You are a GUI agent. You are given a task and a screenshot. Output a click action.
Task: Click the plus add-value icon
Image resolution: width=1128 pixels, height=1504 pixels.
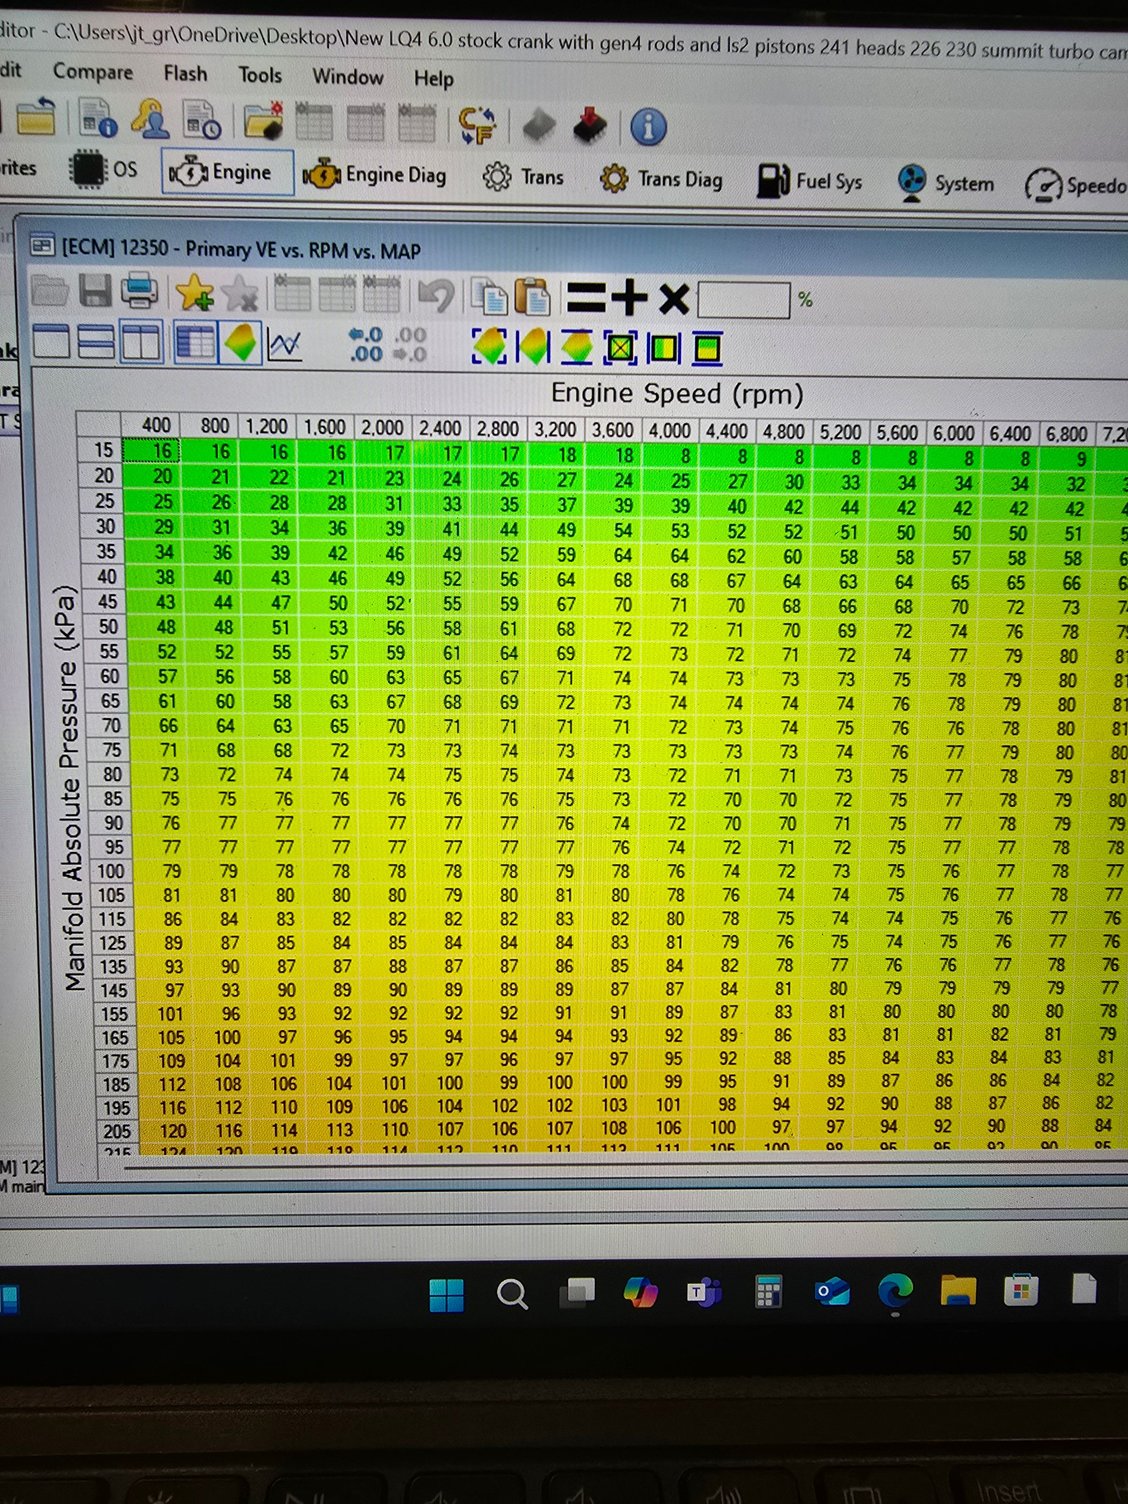click(630, 298)
